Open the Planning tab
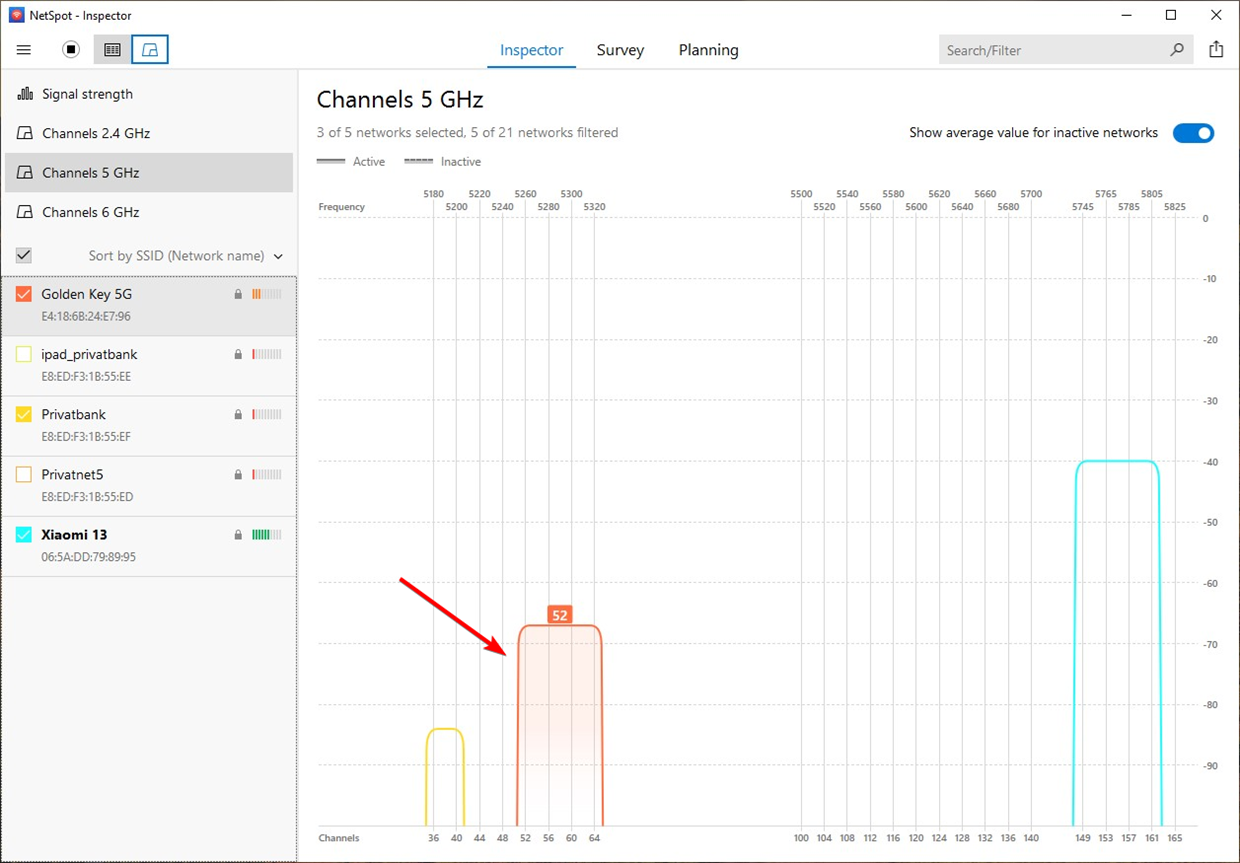 tap(708, 49)
